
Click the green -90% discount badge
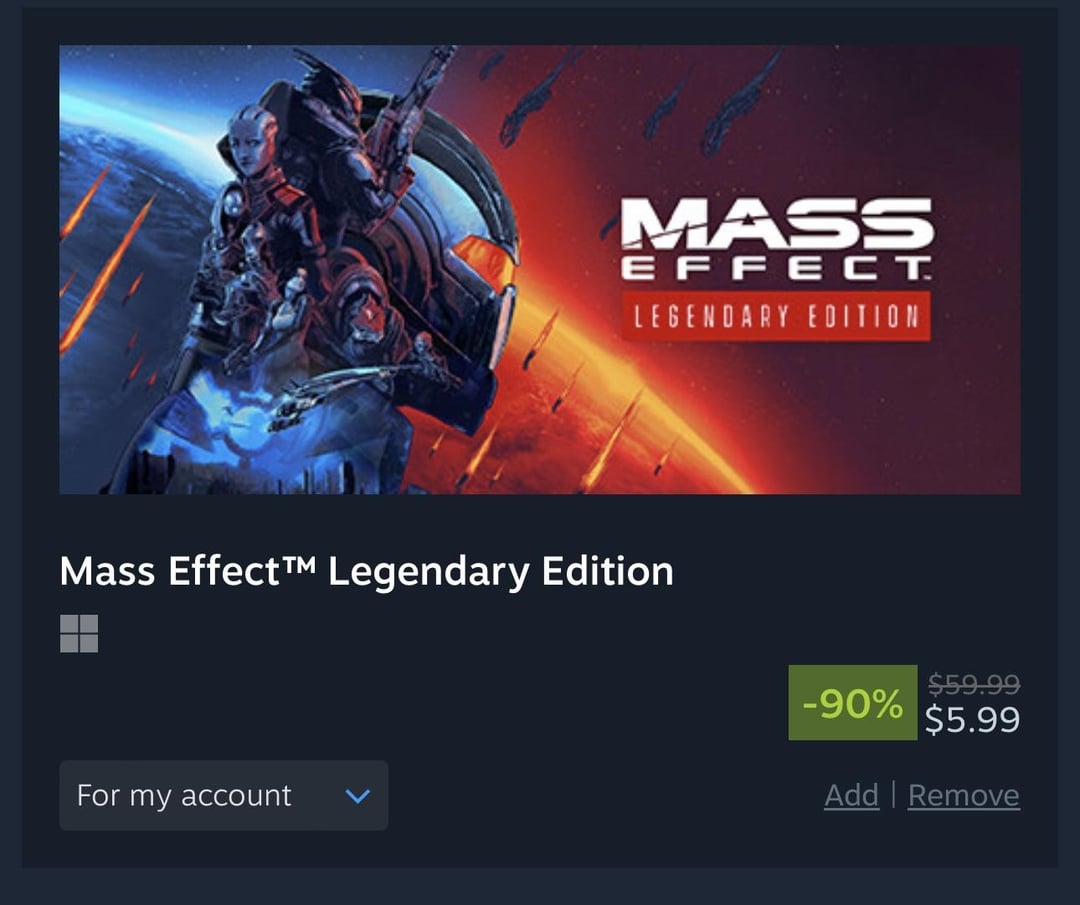pos(852,703)
